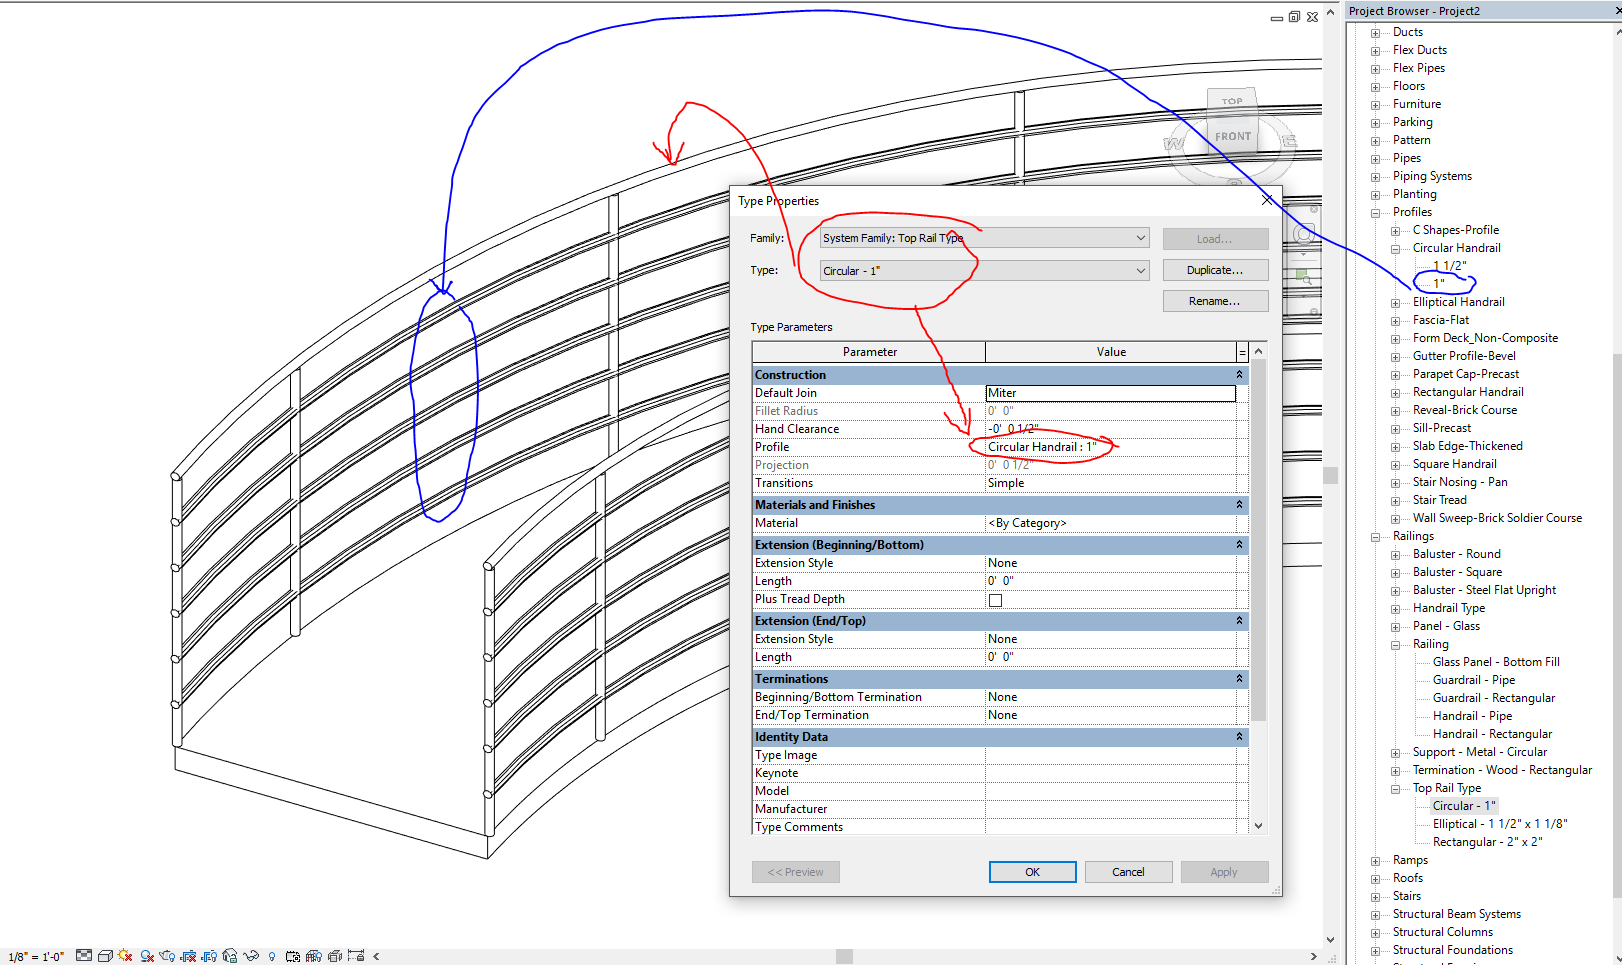Show crop region via lightbulb crop icon
Image resolution: width=1622 pixels, height=965 pixels.
click(209, 956)
